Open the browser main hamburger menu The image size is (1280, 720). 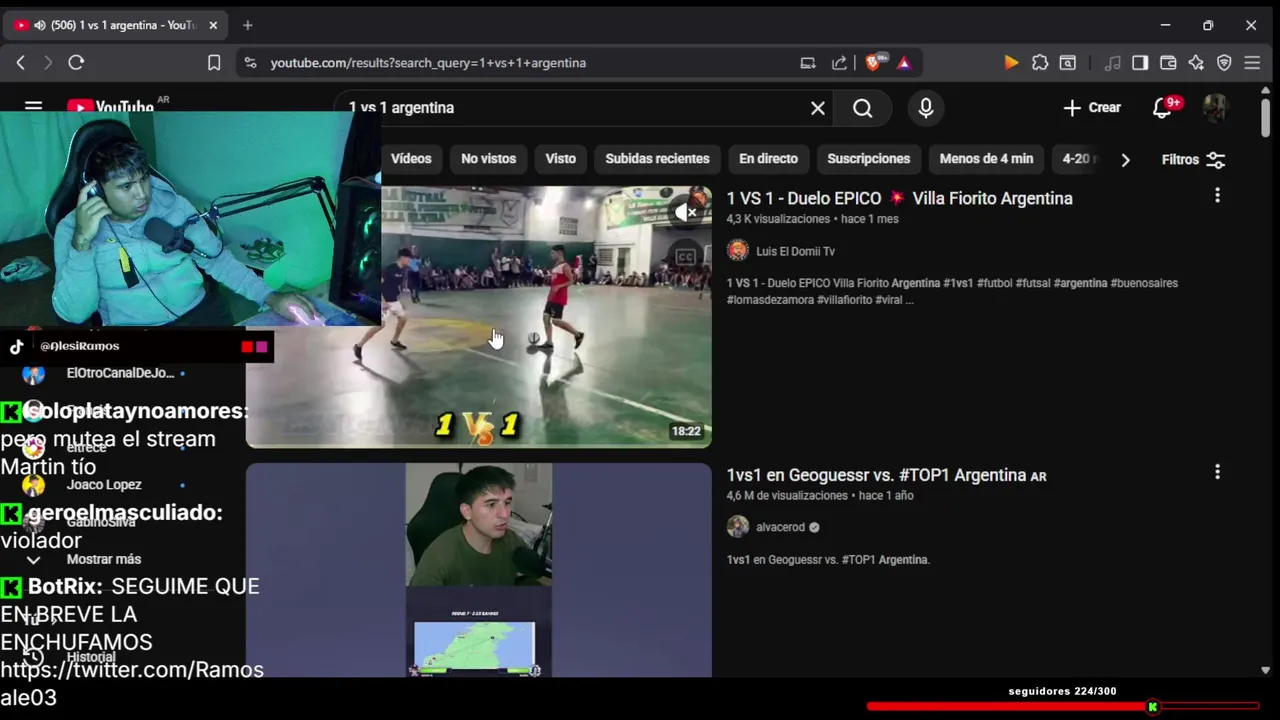(x=1252, y=62)
